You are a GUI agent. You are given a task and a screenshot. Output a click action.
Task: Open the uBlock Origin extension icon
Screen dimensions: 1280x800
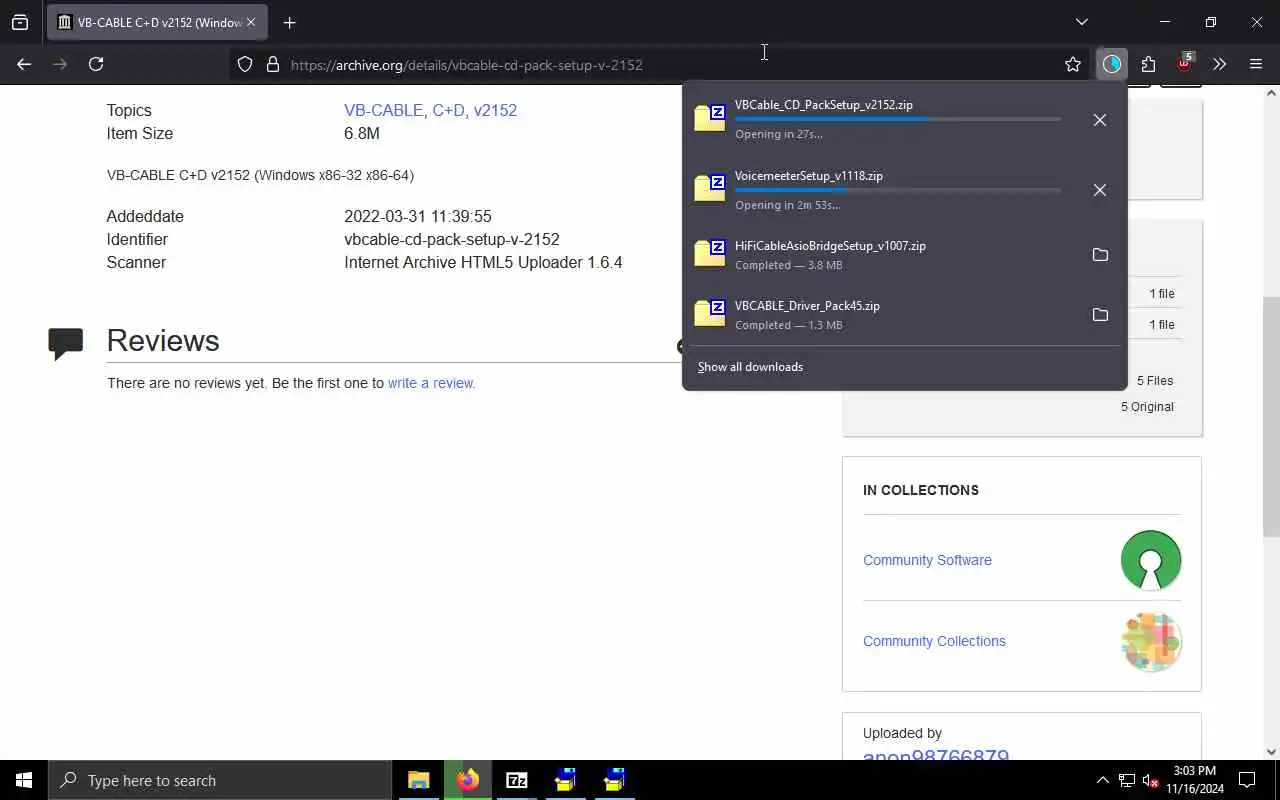[1184, 63]
